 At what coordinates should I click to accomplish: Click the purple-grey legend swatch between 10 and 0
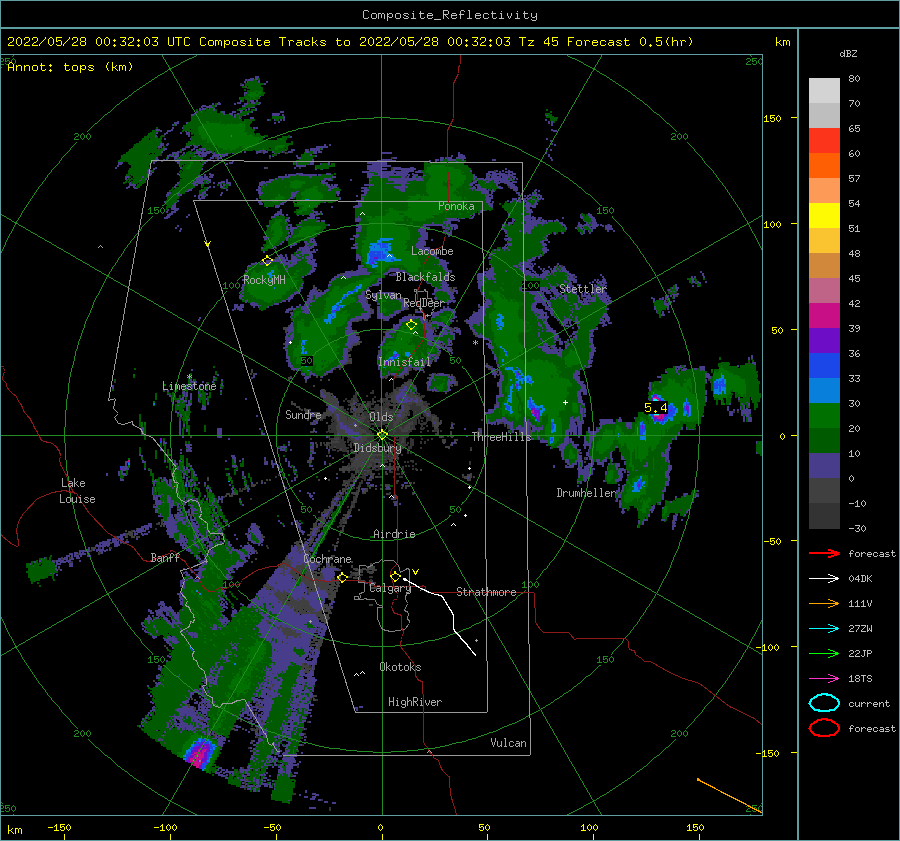pos(824,466)
